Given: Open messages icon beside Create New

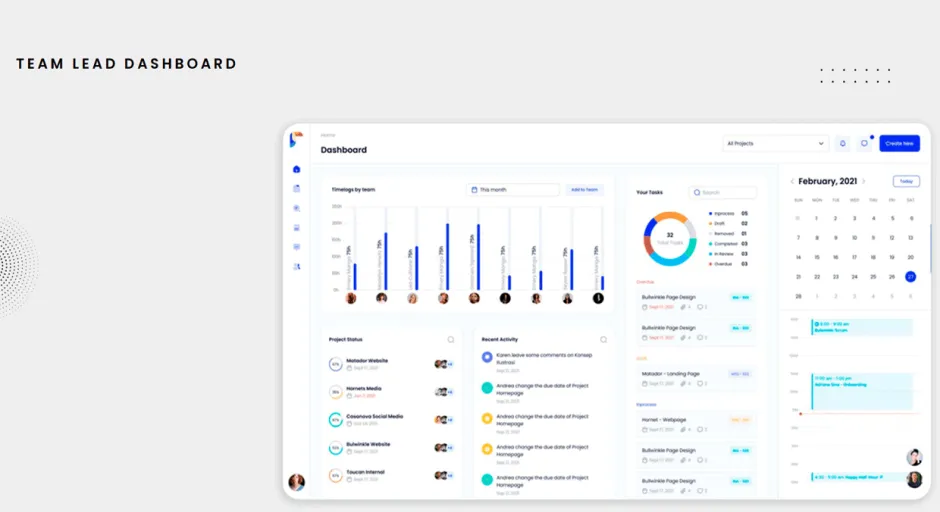Looking at the screenshot, I should pos(864,143).
